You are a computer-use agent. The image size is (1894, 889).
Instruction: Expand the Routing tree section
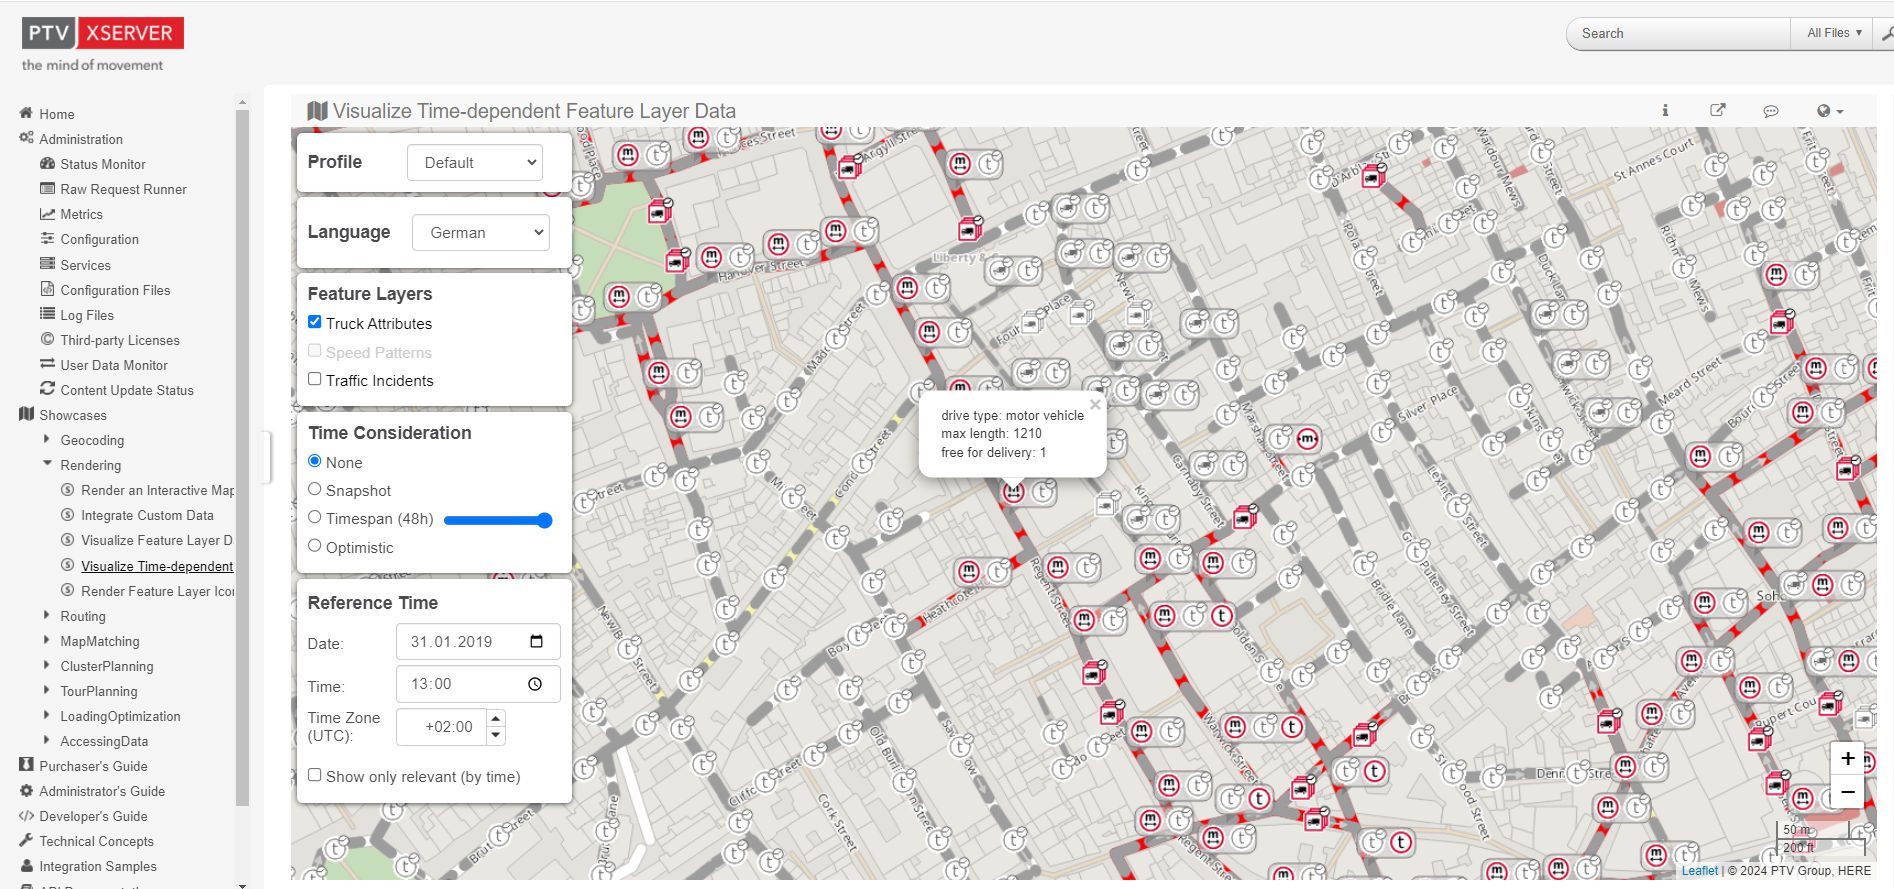point(47,616)
